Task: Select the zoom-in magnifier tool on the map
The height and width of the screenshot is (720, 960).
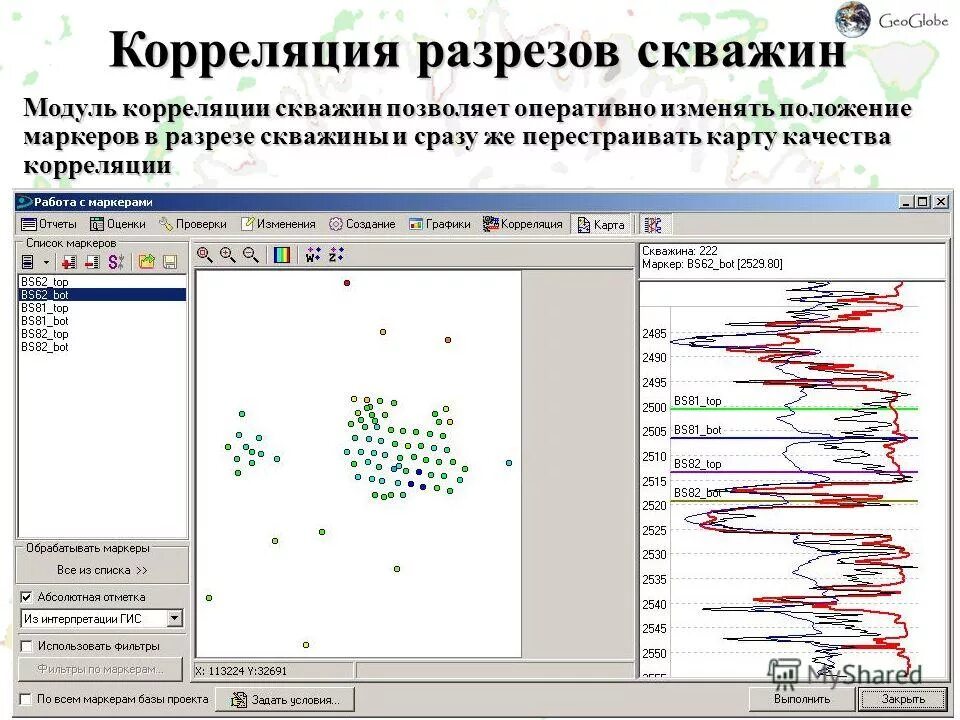Action: (225, 255)
